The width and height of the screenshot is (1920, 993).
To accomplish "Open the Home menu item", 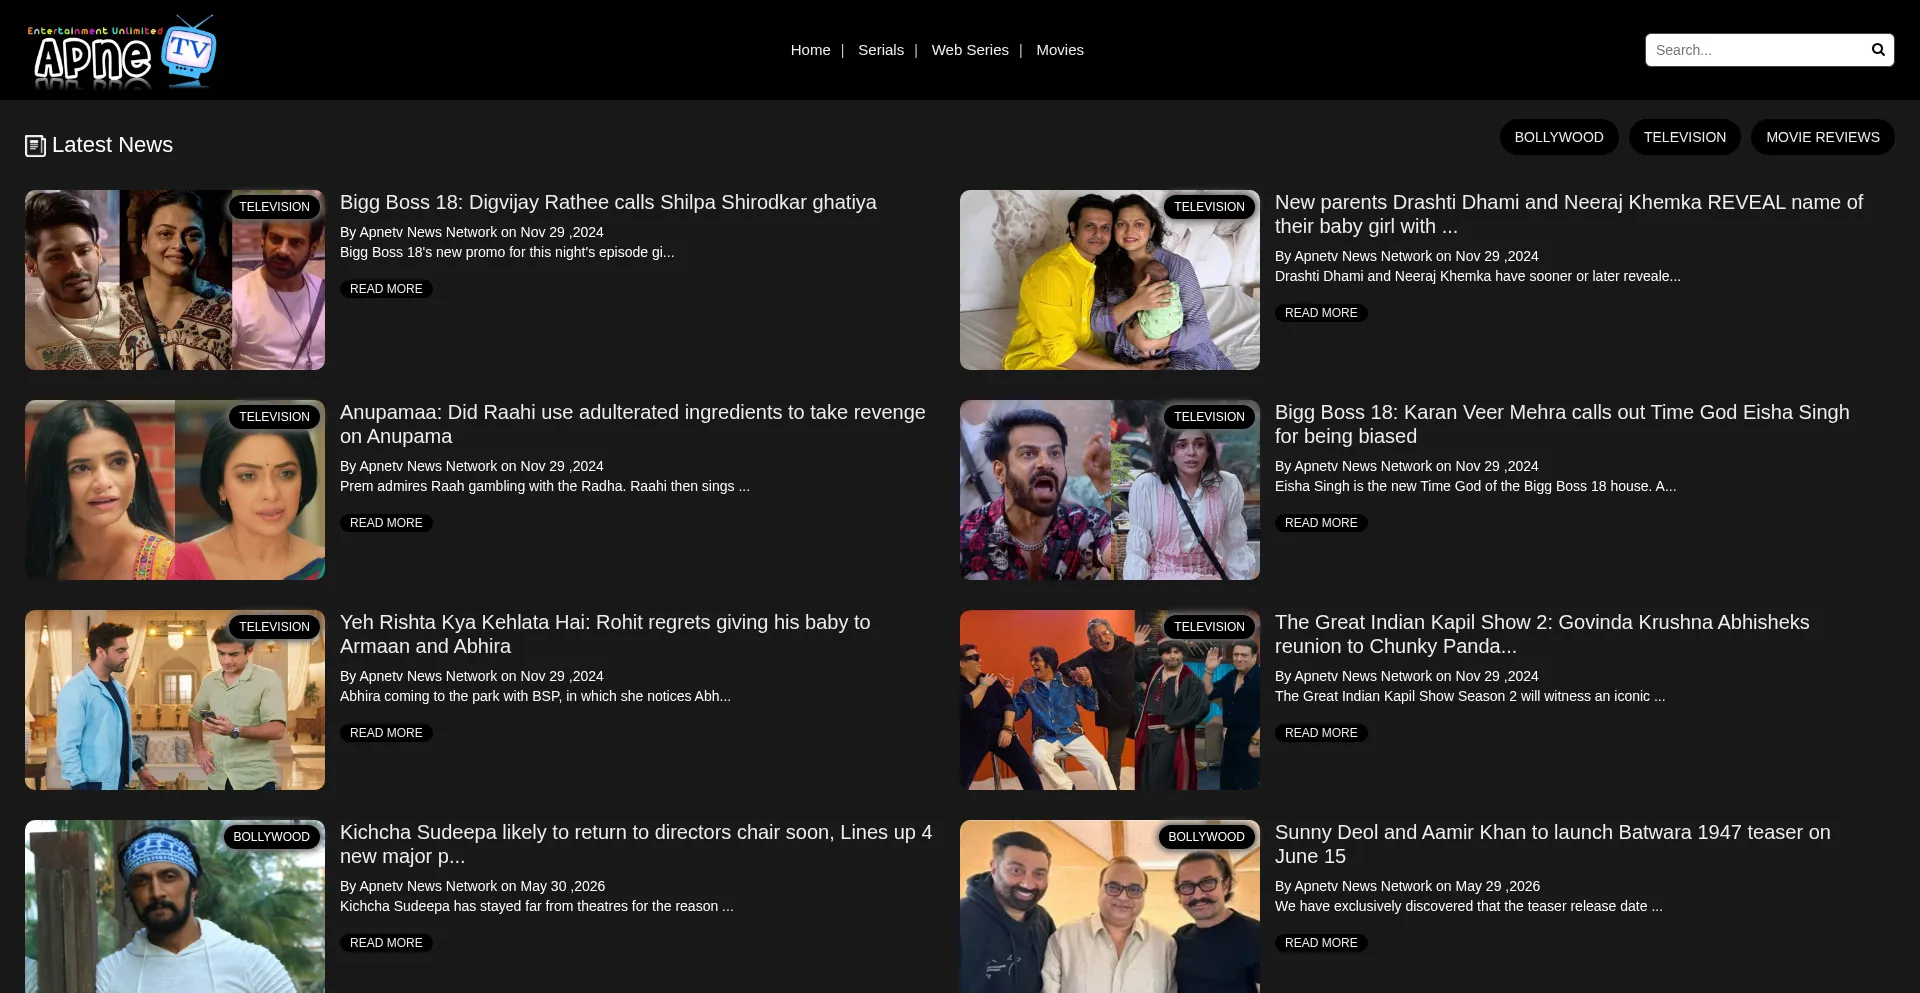I will [x=810, y=50].
